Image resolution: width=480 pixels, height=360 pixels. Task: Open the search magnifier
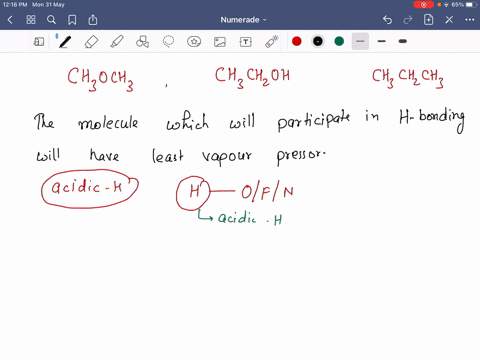coord(51,20)
